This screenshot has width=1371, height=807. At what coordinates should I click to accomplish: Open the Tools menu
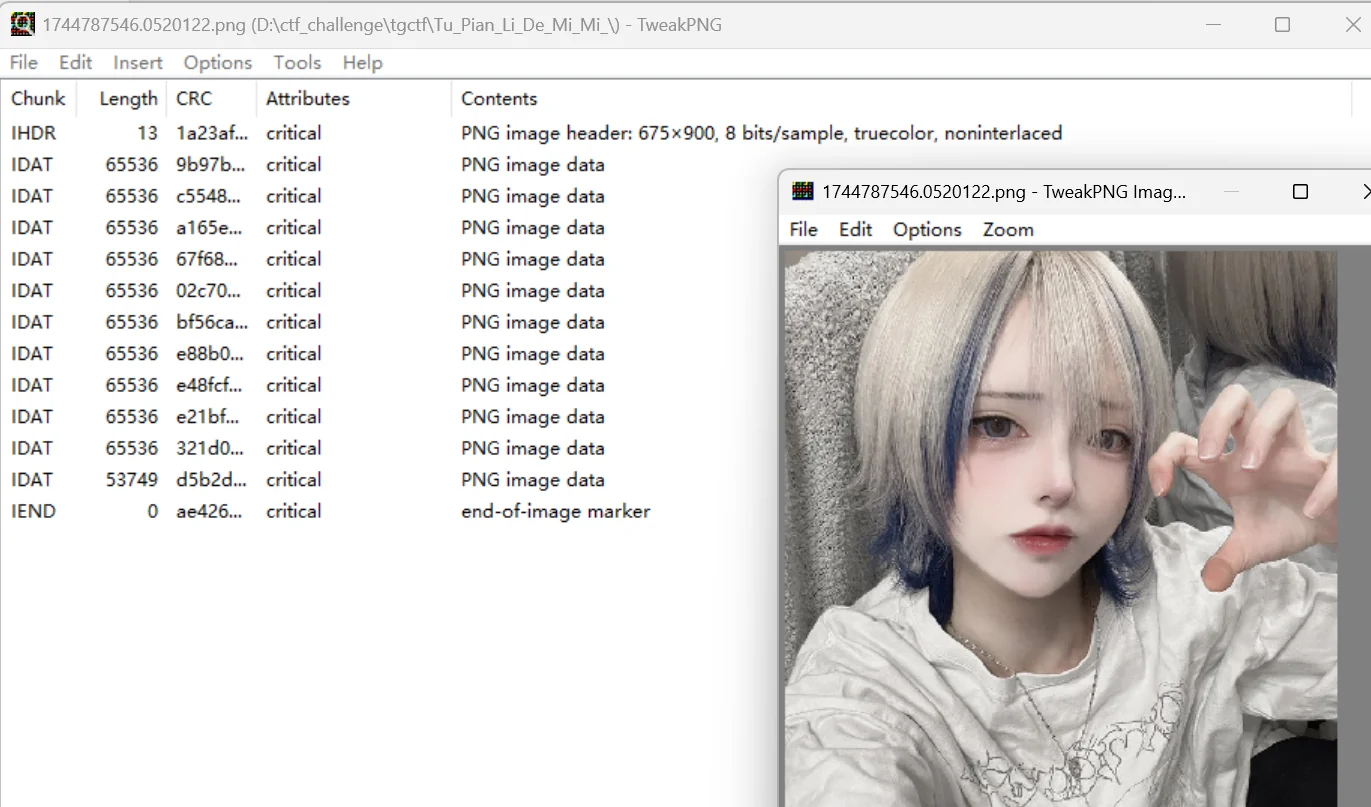pos(297,63)
